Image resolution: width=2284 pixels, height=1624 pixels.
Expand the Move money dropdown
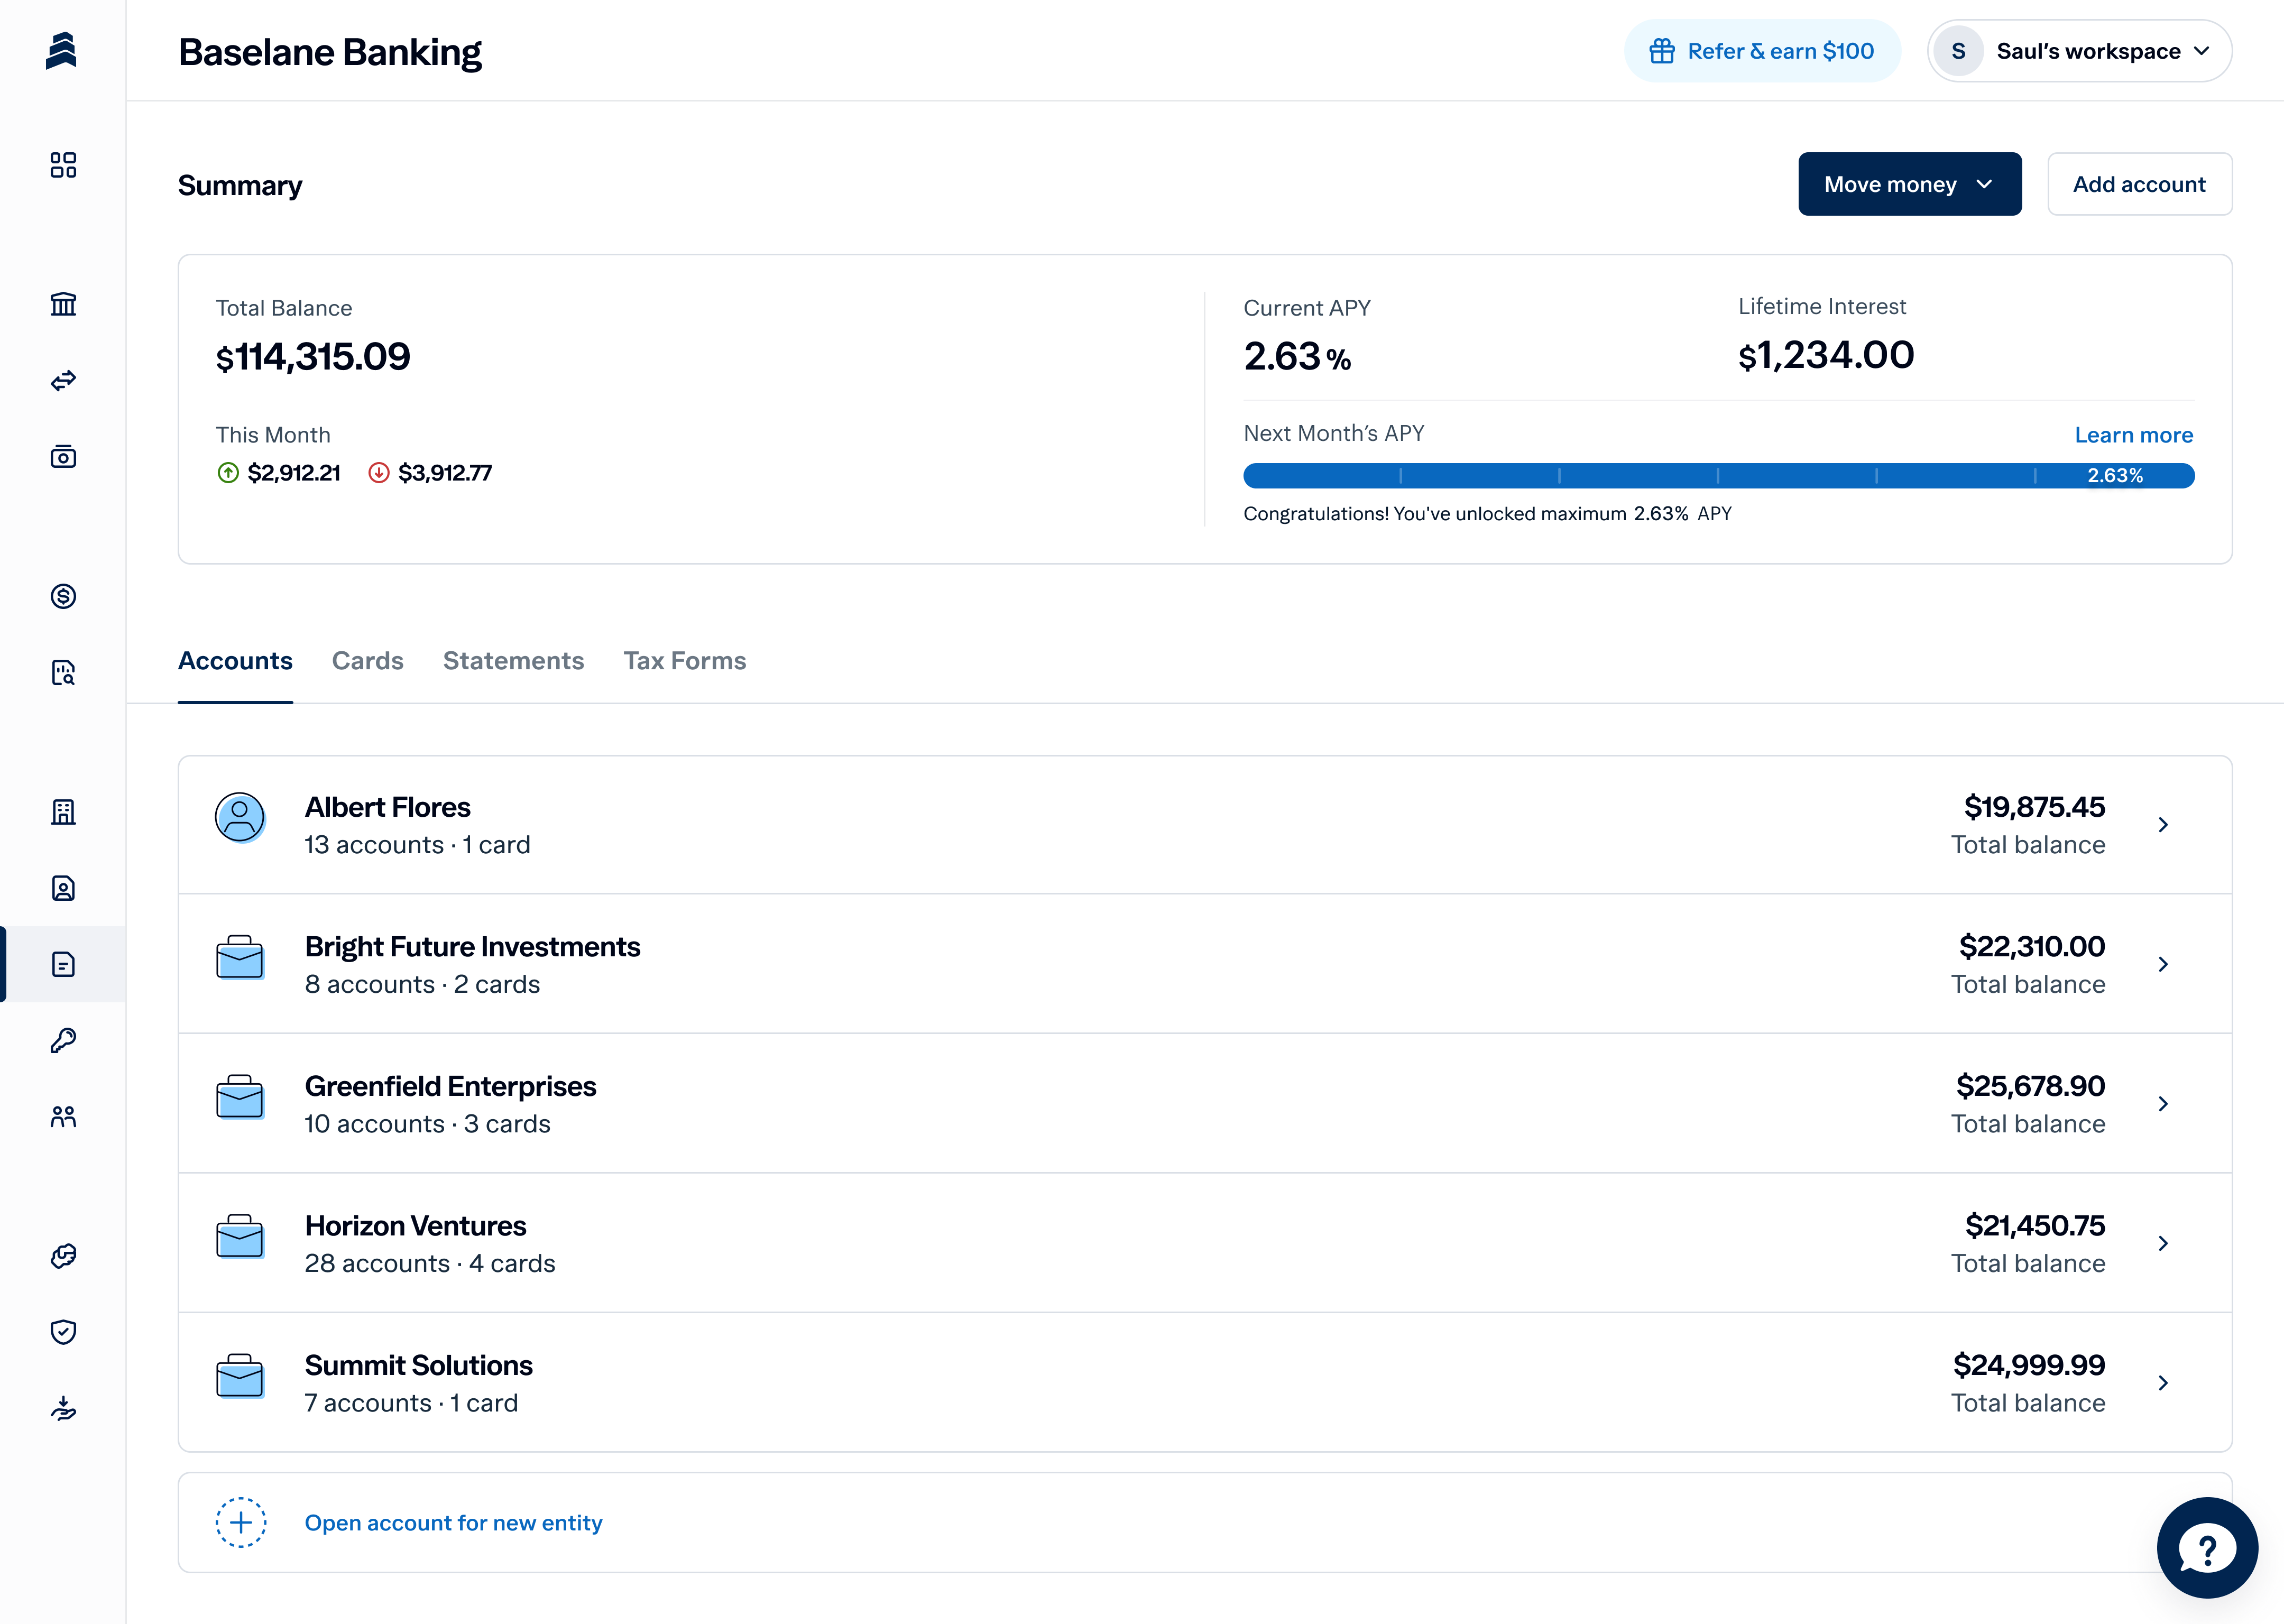(1908, 184)
